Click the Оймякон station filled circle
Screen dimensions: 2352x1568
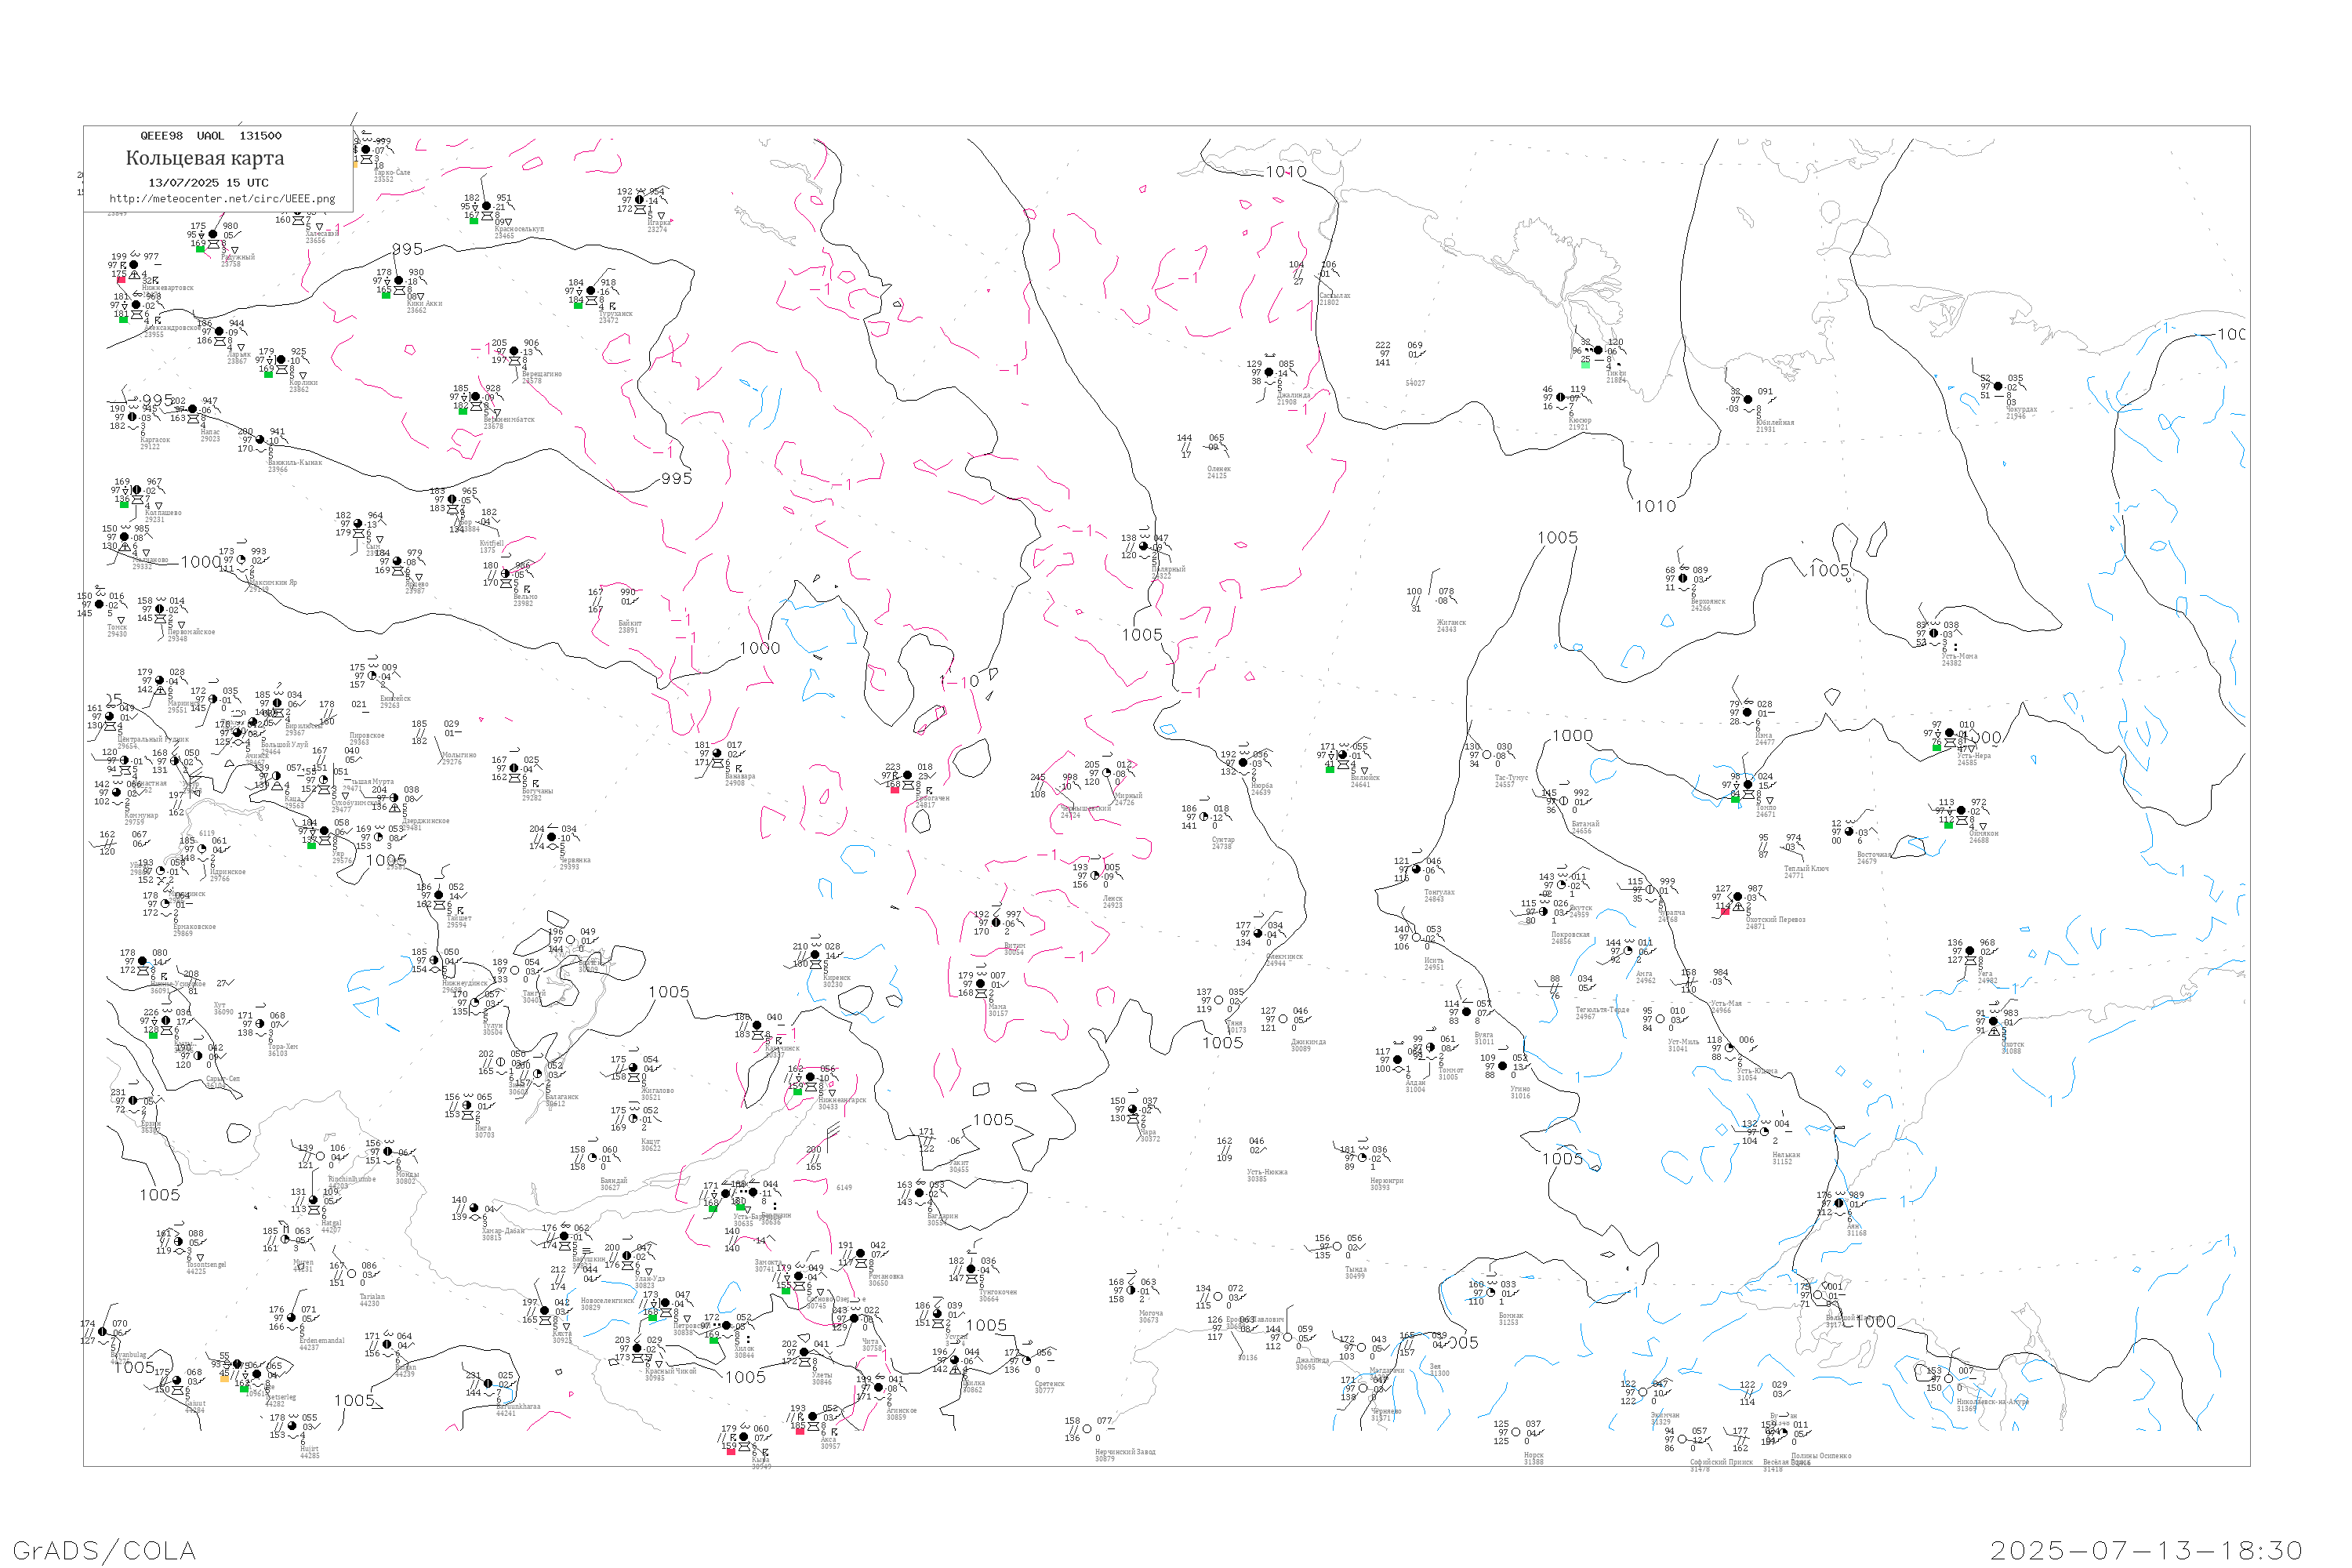1961,811
